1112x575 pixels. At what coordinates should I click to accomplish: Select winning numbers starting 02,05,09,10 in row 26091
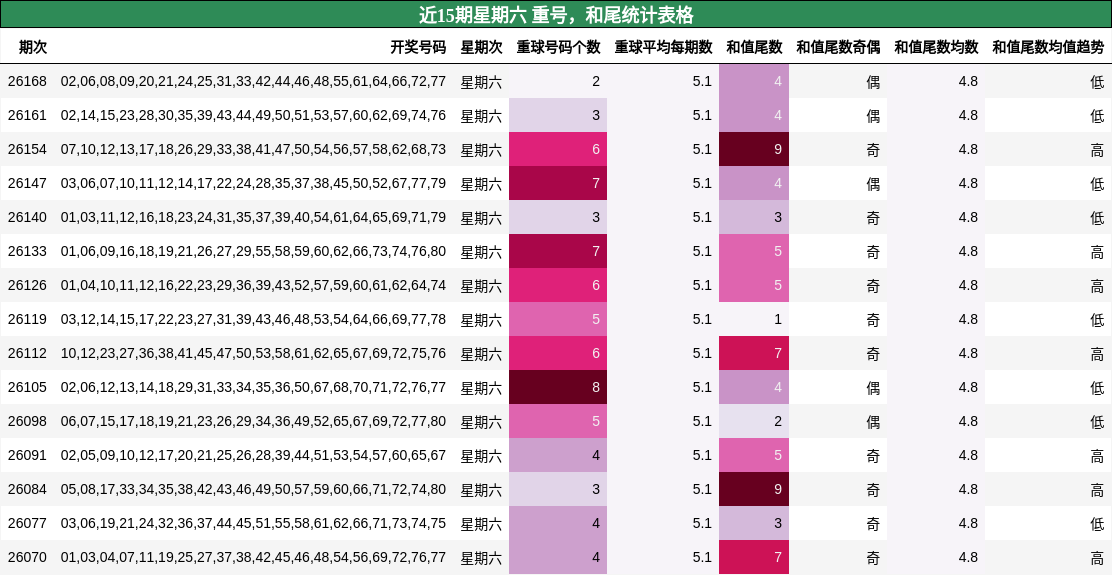pos(253,456)
